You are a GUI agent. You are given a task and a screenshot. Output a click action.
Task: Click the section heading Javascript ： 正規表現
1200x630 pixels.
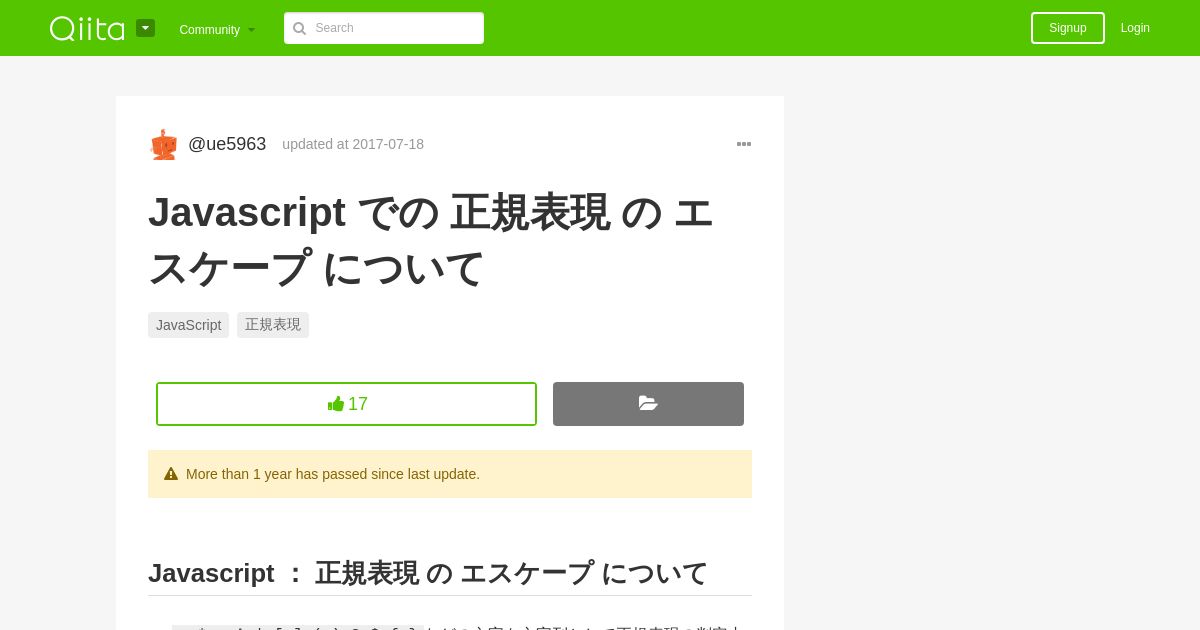[428, 573]
